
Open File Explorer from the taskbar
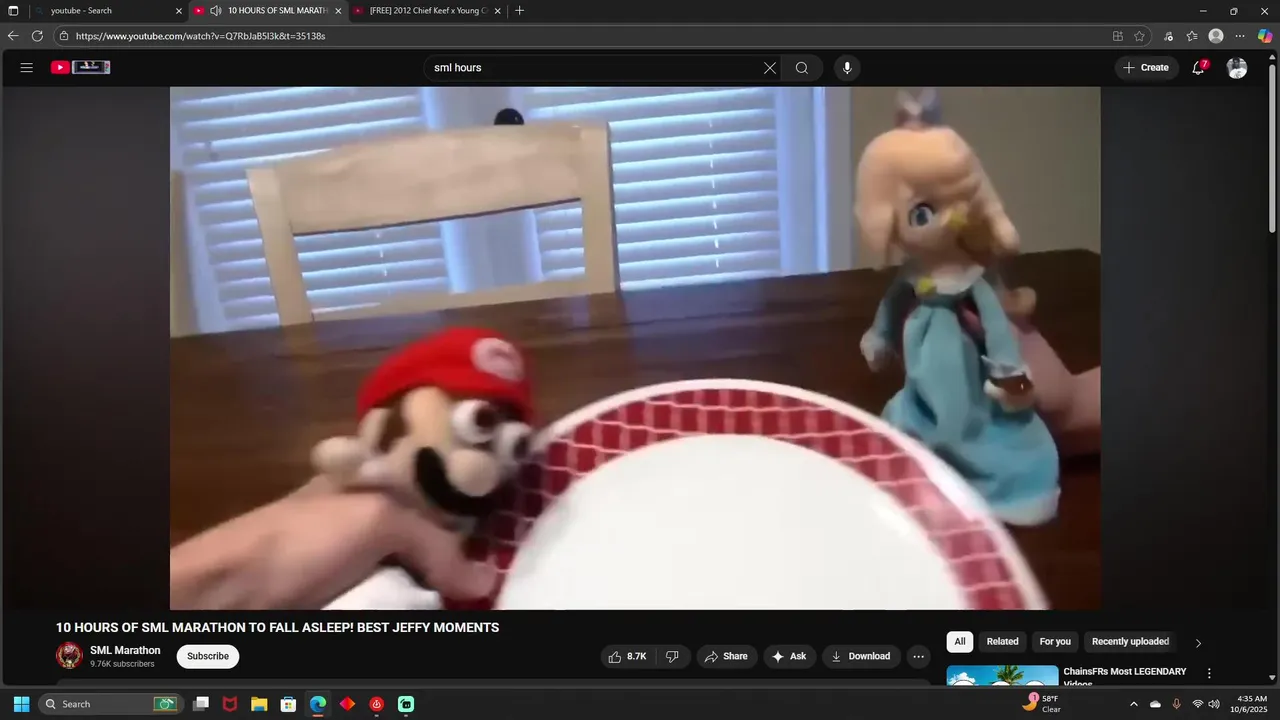pos(259,704)
